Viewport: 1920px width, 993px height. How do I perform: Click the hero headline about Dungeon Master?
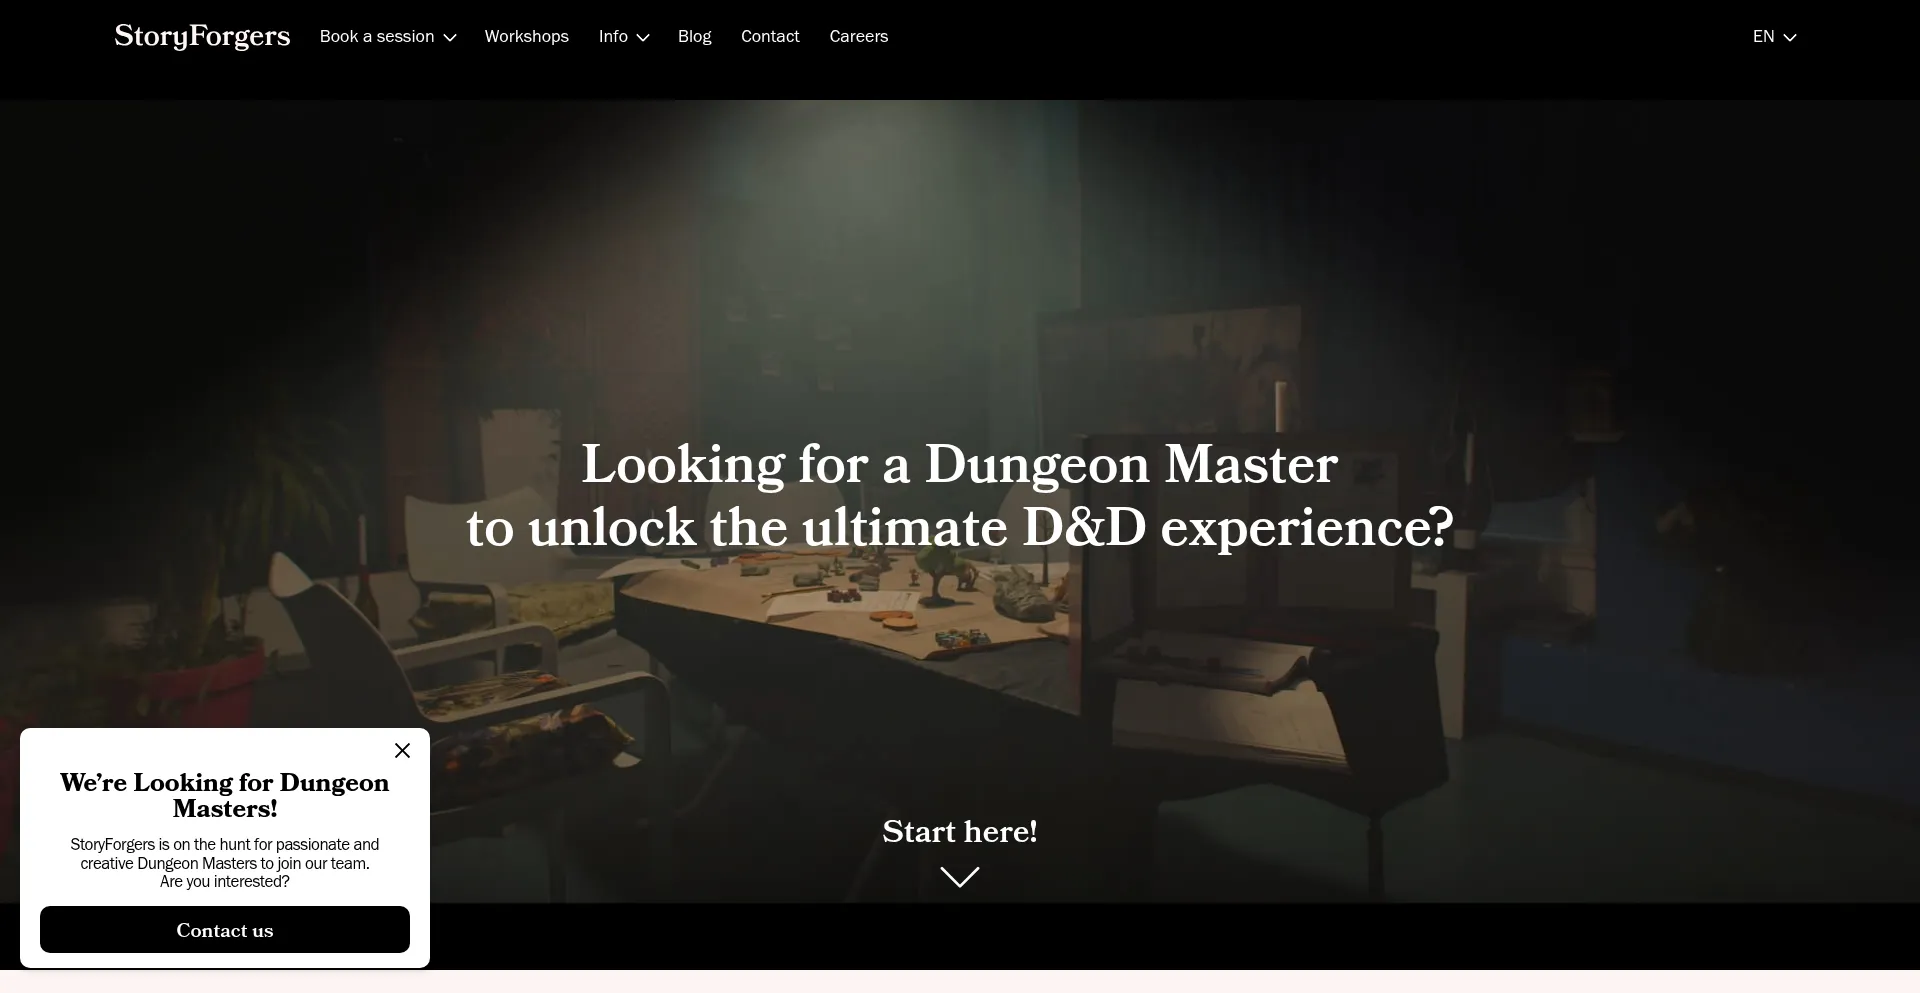(x=959, y=495)
